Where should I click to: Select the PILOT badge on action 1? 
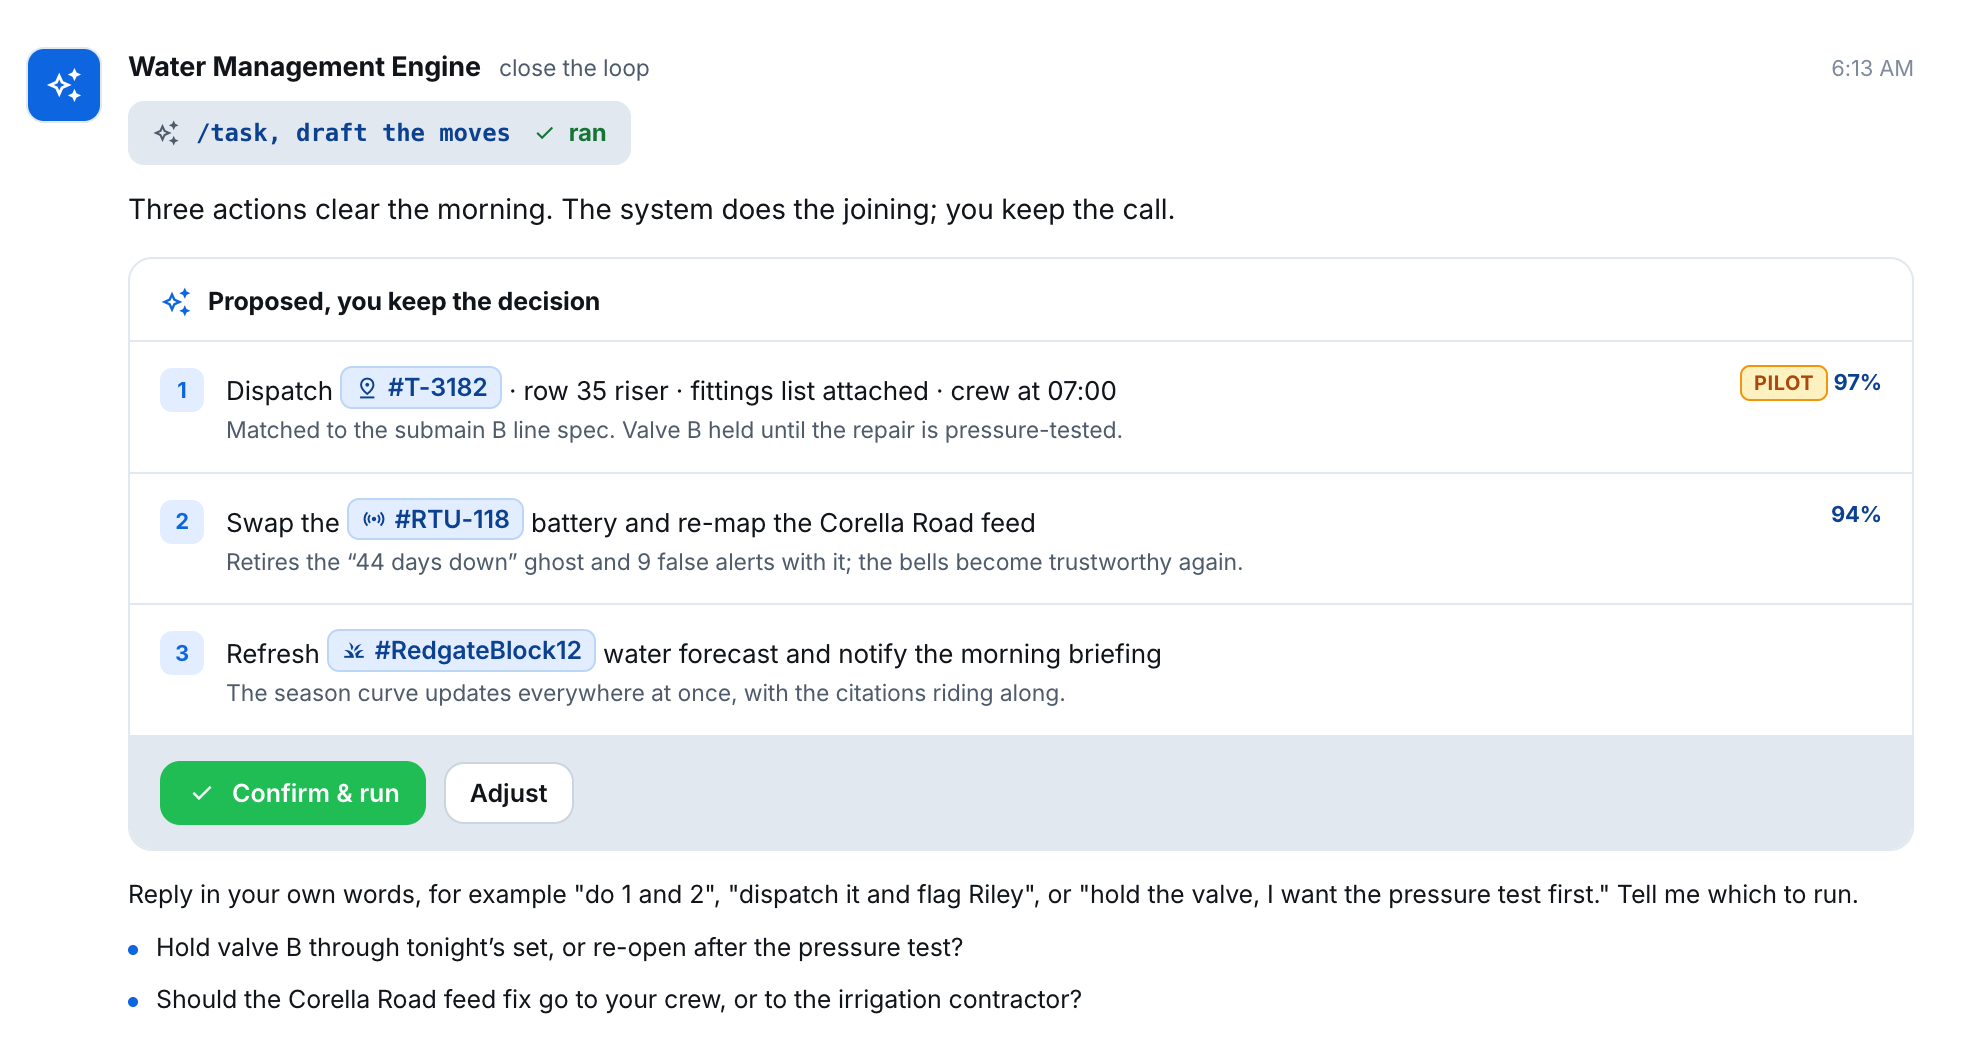(1783, 383)
